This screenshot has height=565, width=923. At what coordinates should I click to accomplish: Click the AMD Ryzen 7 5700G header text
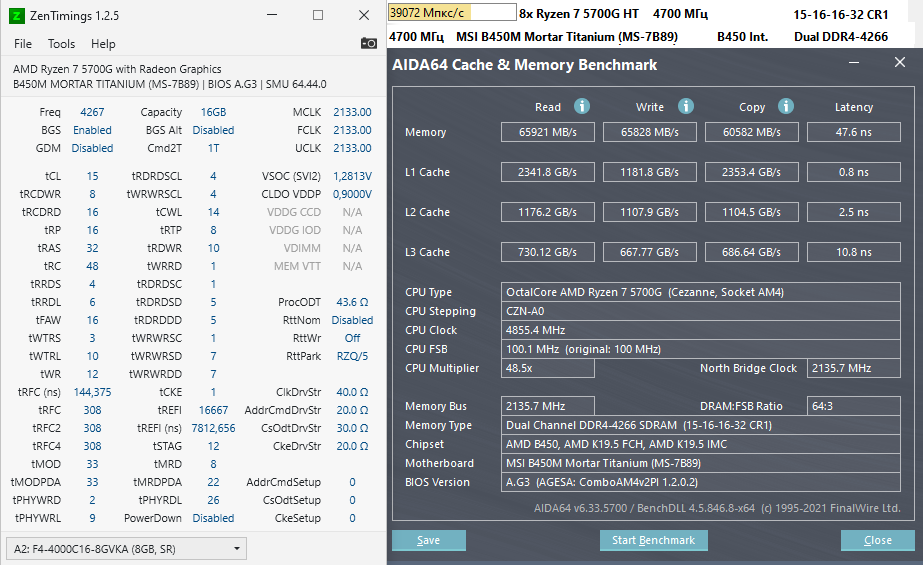coord(117,69)
